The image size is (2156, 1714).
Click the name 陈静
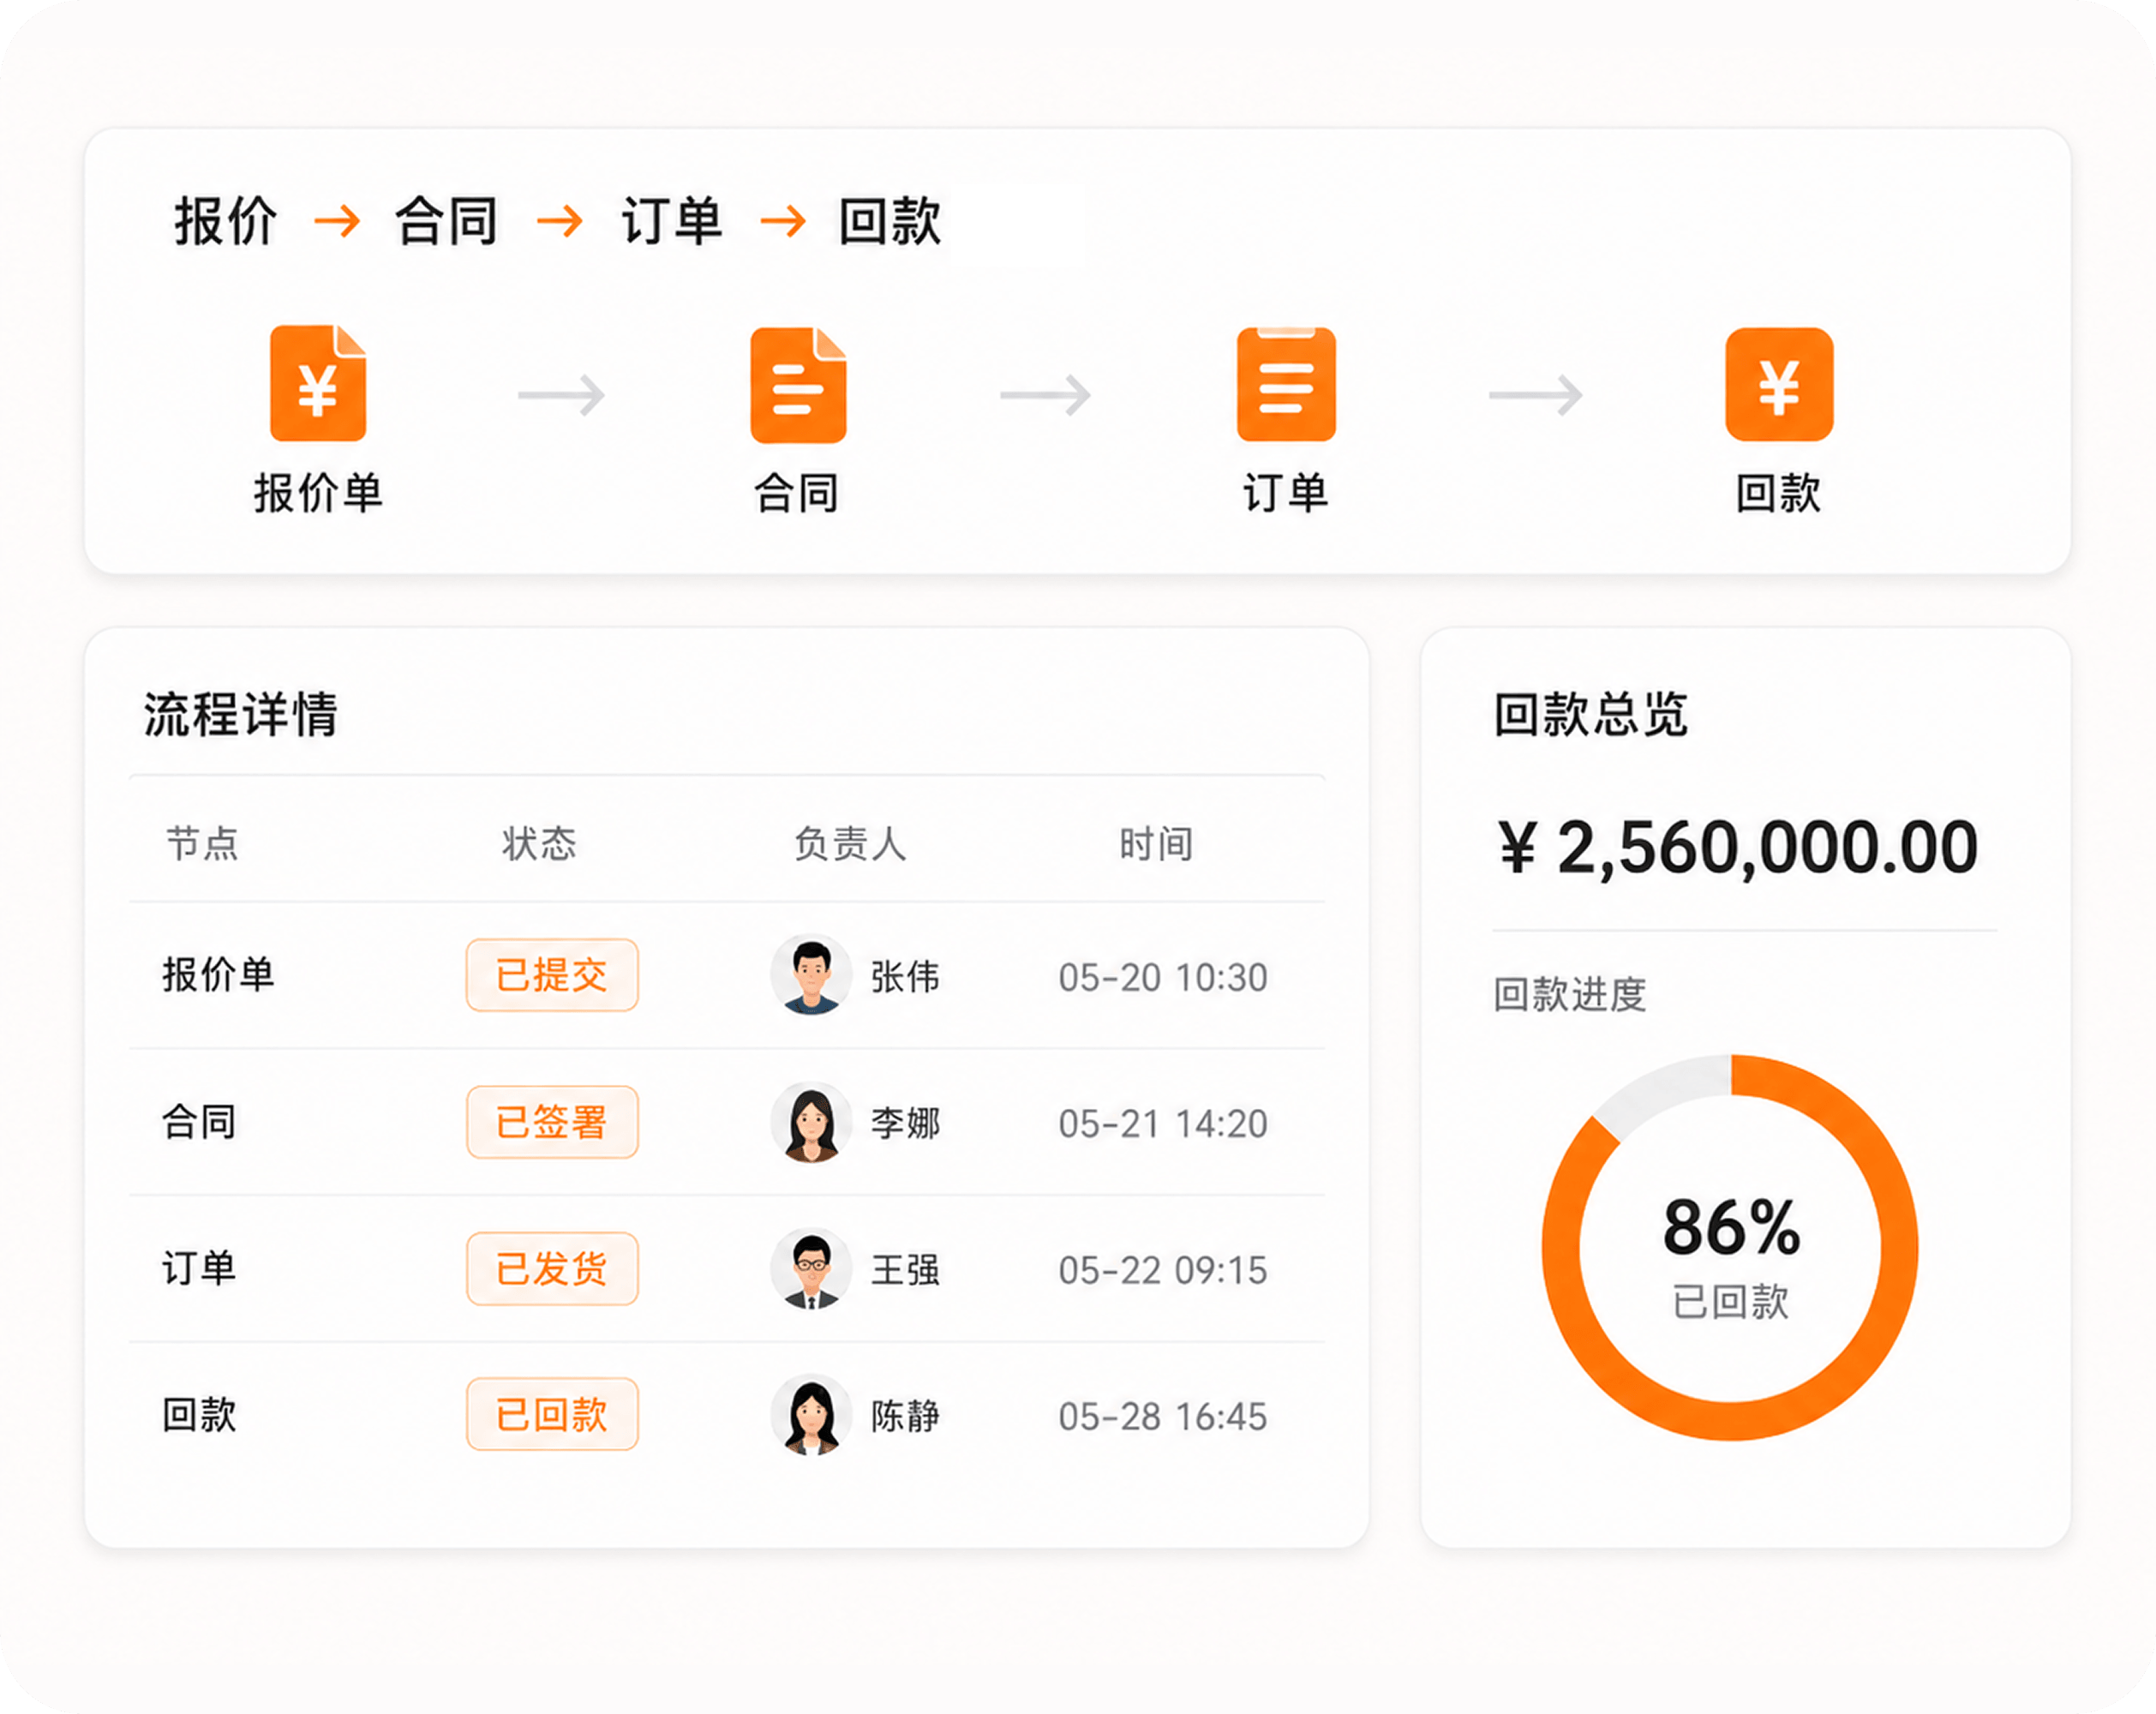pos(905,1416)
